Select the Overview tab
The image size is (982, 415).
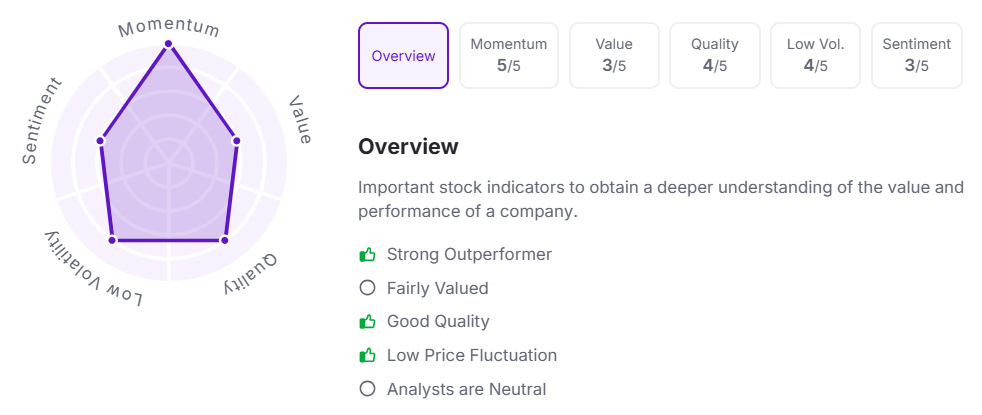[x=403, y=56]
